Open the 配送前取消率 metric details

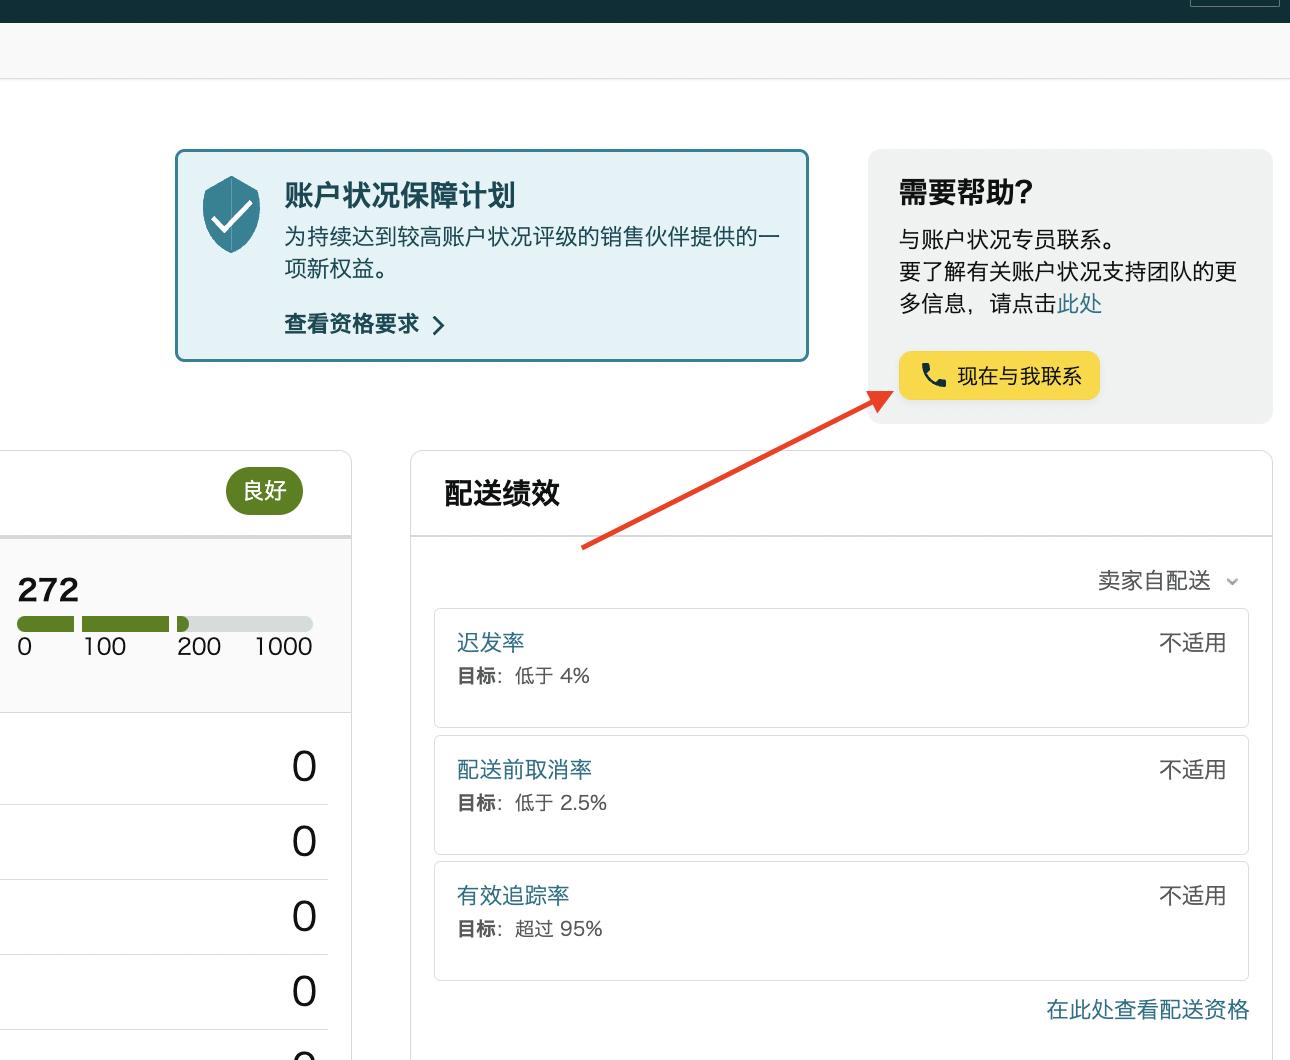click(x=524, y=768)
